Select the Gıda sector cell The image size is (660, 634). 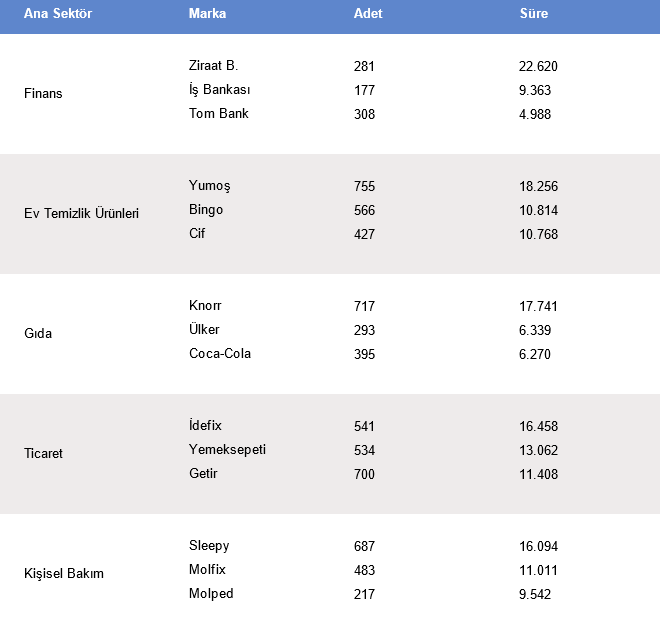(x=38, y=334)
